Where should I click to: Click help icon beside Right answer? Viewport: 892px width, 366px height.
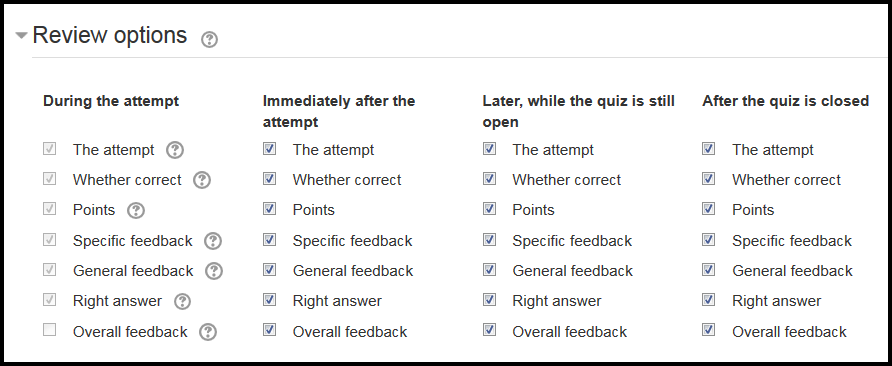pos(182,301)
